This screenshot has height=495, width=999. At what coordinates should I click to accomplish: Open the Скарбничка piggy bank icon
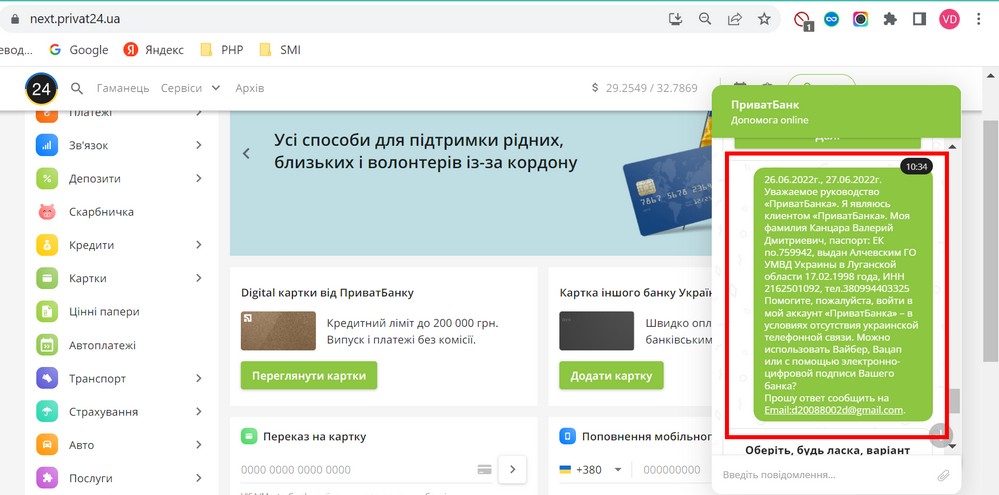click(x=47, y=212)
